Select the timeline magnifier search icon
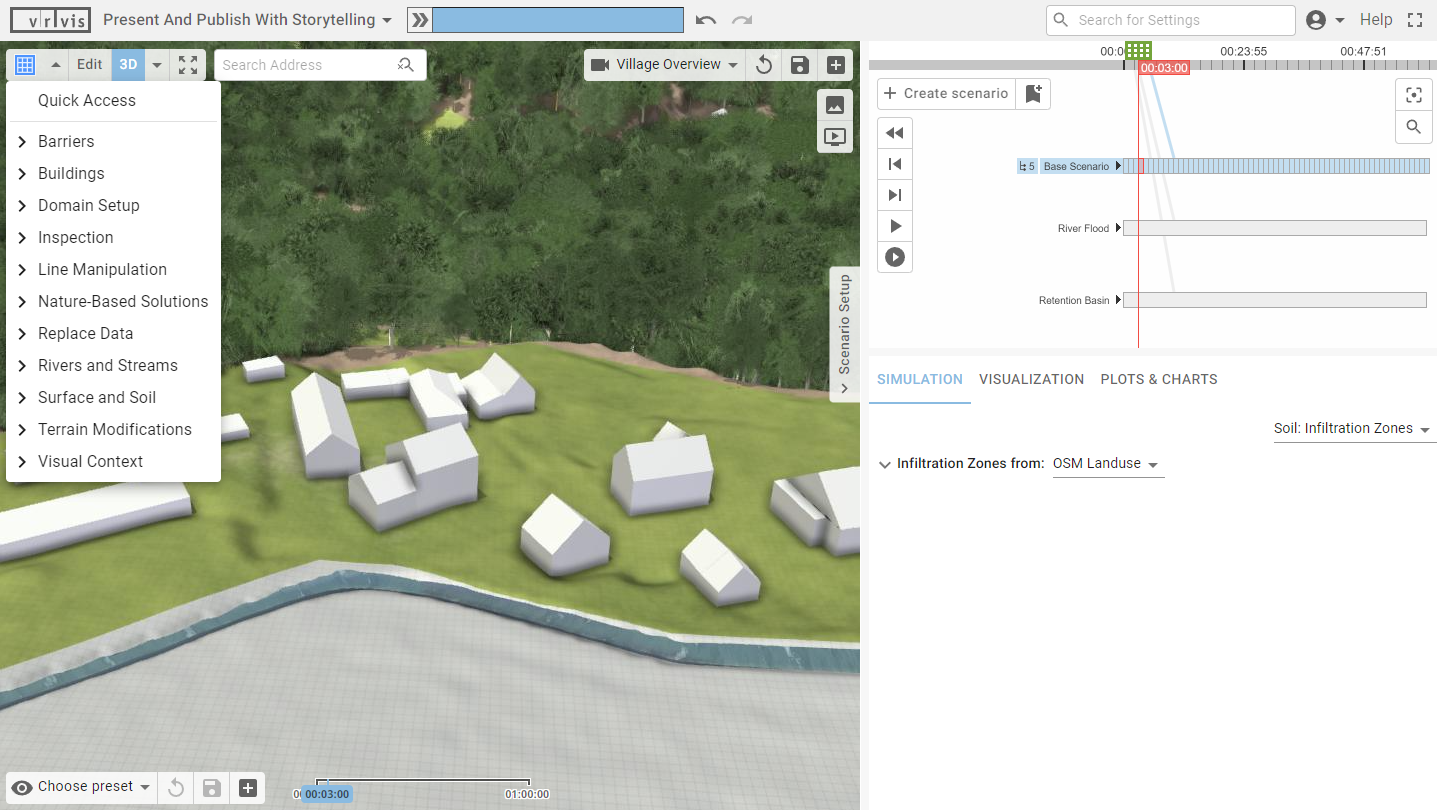This screenshot has width=1437, height=810. [1413, 127]
